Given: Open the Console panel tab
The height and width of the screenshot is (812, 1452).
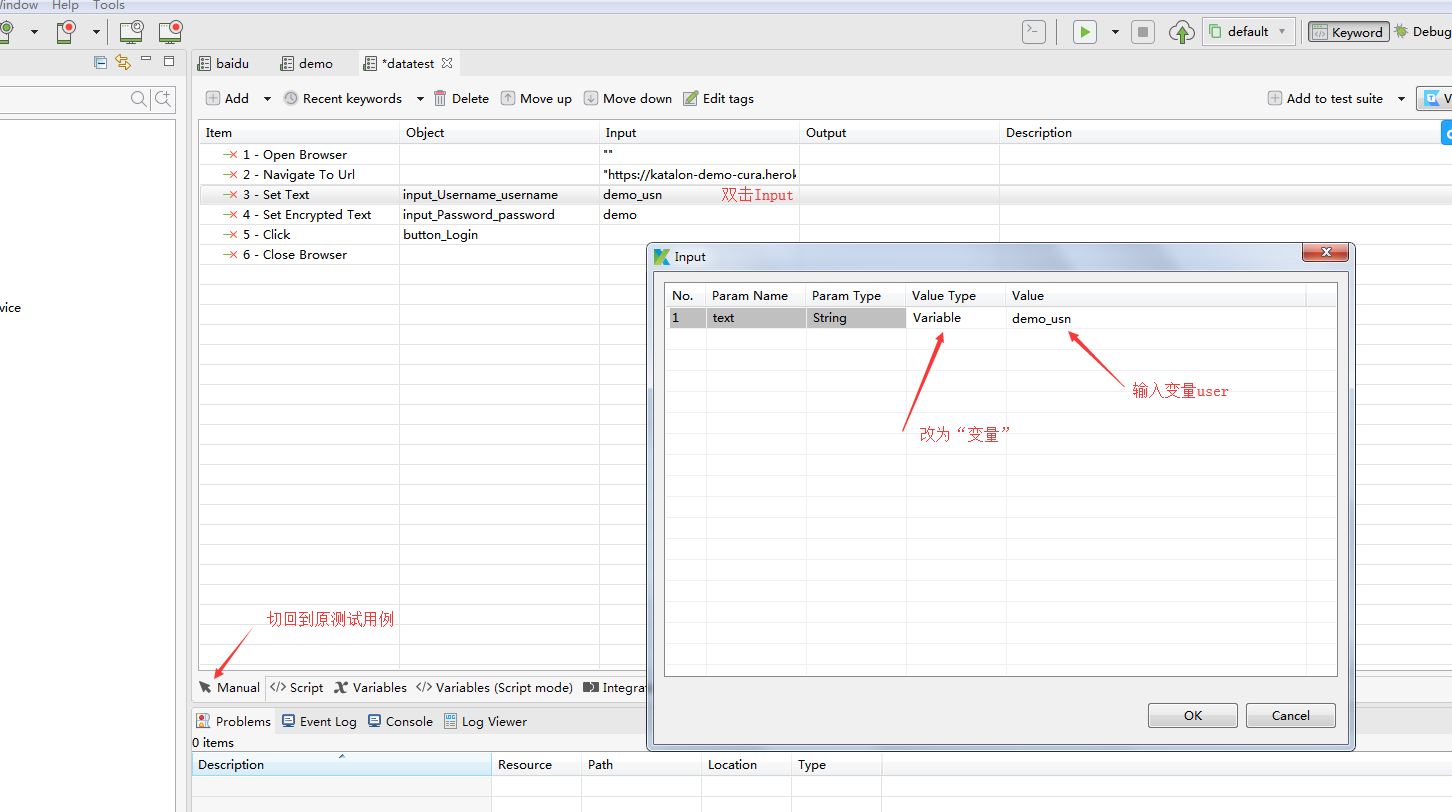Looking at the screenshot, I should (400, 721).
